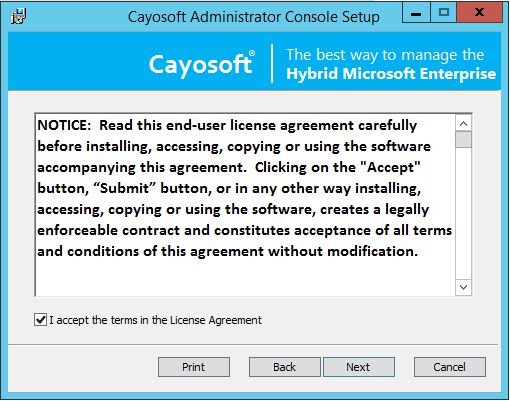Viewport: 510px width, 401px height.
Task: Close the setup with red X
Action: pyautogui.click(x=479, y=13)
